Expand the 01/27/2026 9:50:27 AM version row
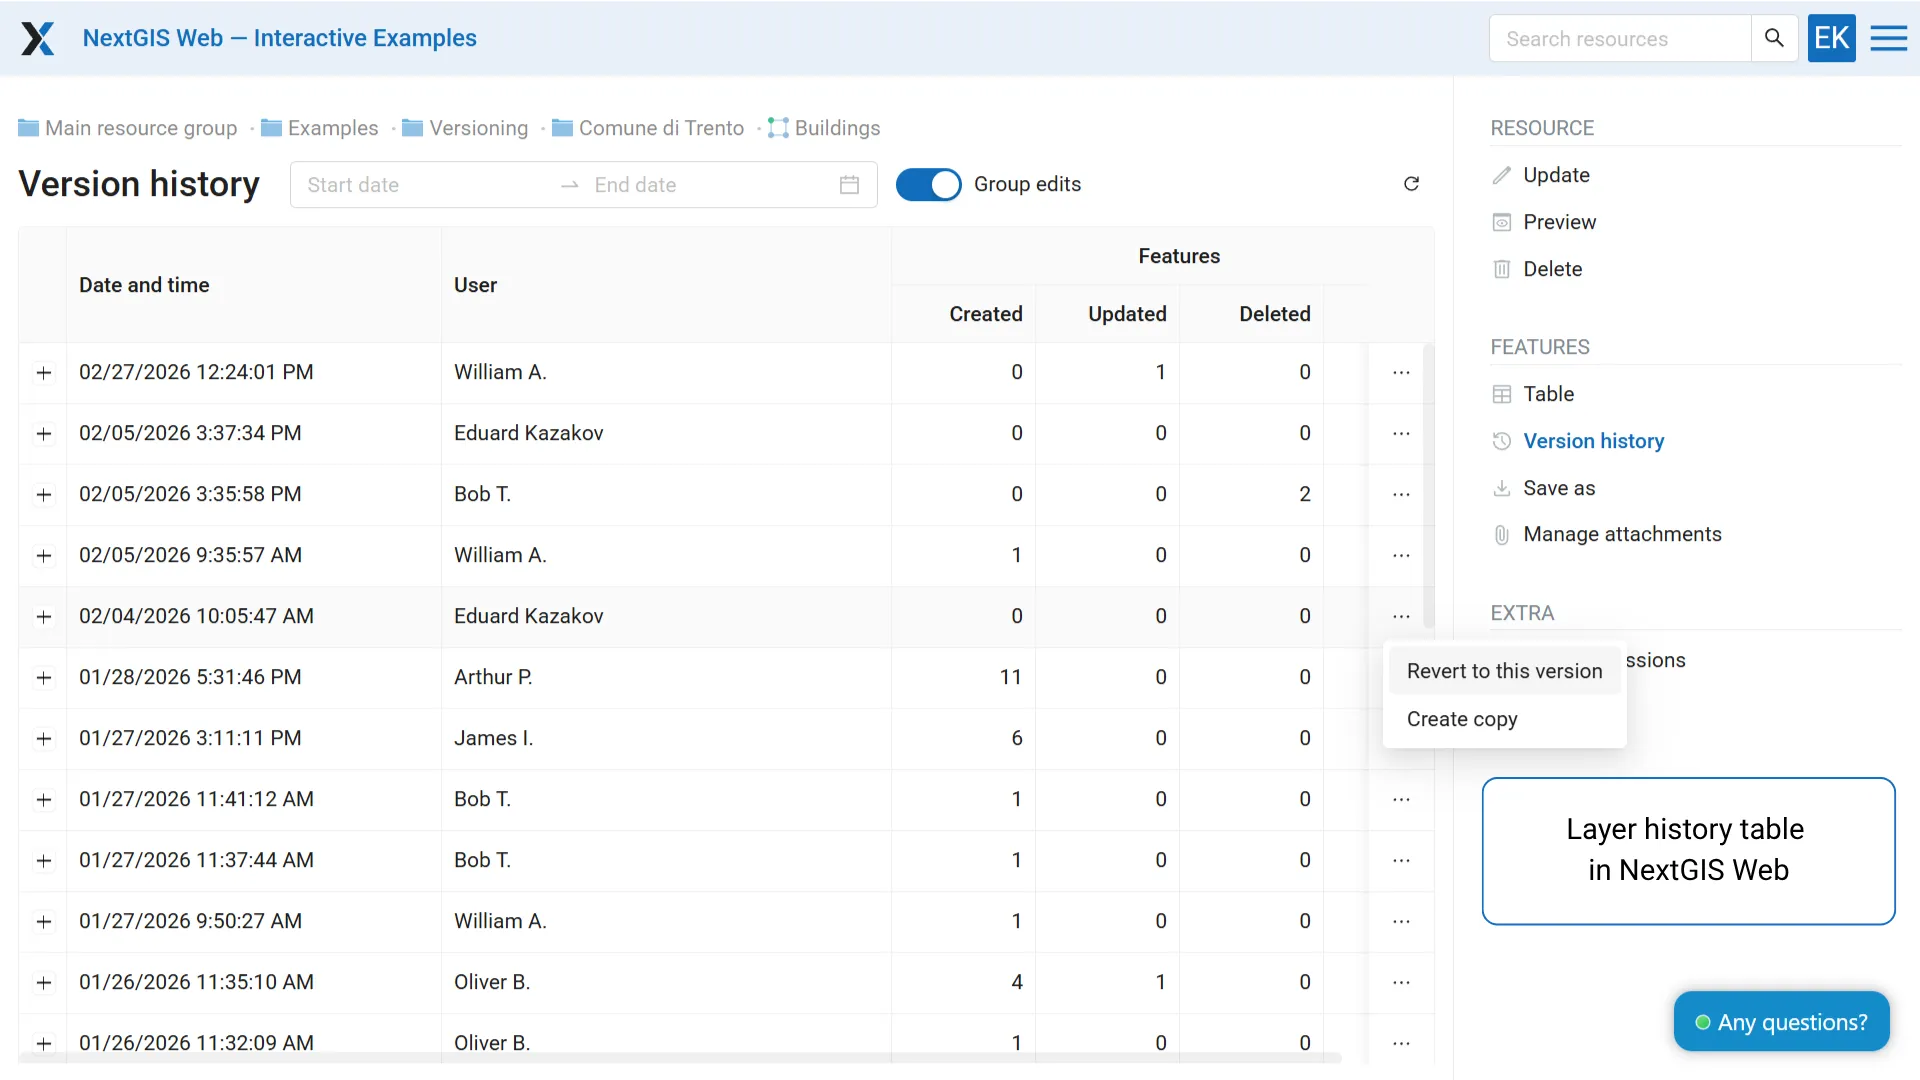 coord(43,922)
